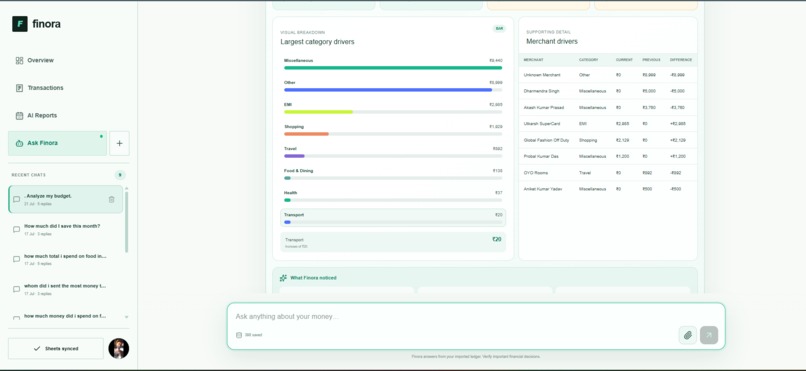
Task: Click the recent chats count badge
Action: click(120, 175)
